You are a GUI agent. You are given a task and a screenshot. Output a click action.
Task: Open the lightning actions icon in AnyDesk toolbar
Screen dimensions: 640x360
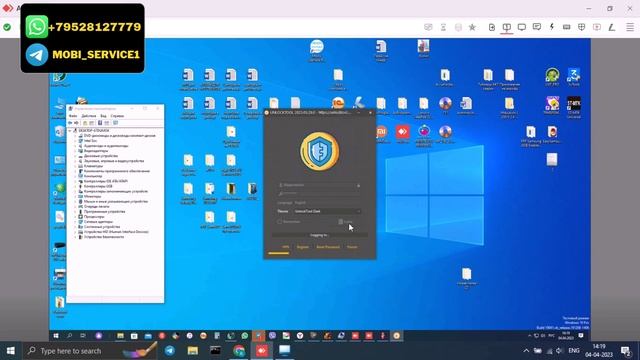pyautogui.click(x=552, y=27)
